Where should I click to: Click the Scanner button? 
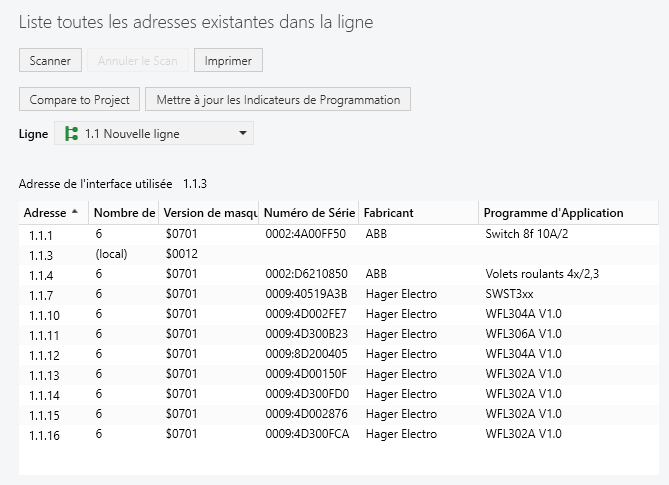pyautogui.click(x=50, y=60)
